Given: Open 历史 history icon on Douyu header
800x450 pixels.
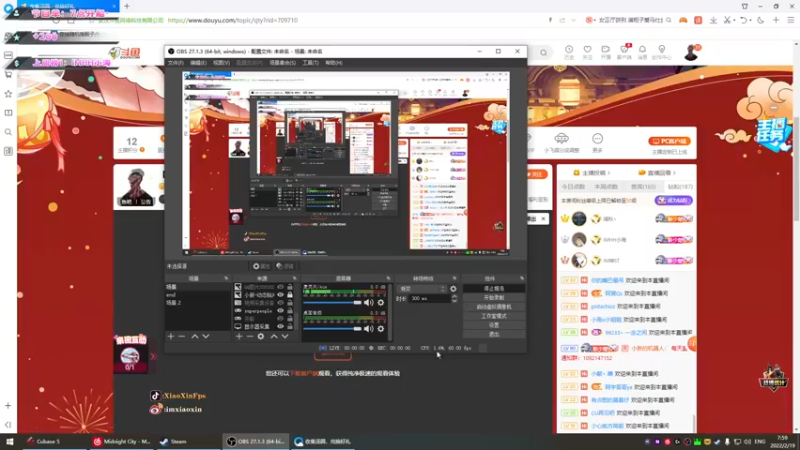Looking at the screenshot, I should pos(569,52).
